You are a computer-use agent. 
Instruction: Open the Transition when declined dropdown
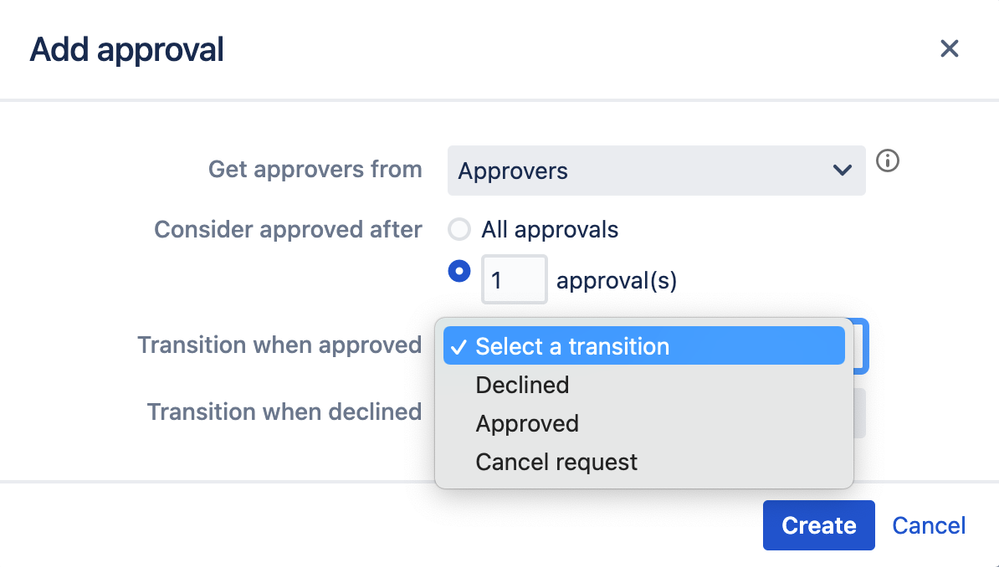click(858, 412)
